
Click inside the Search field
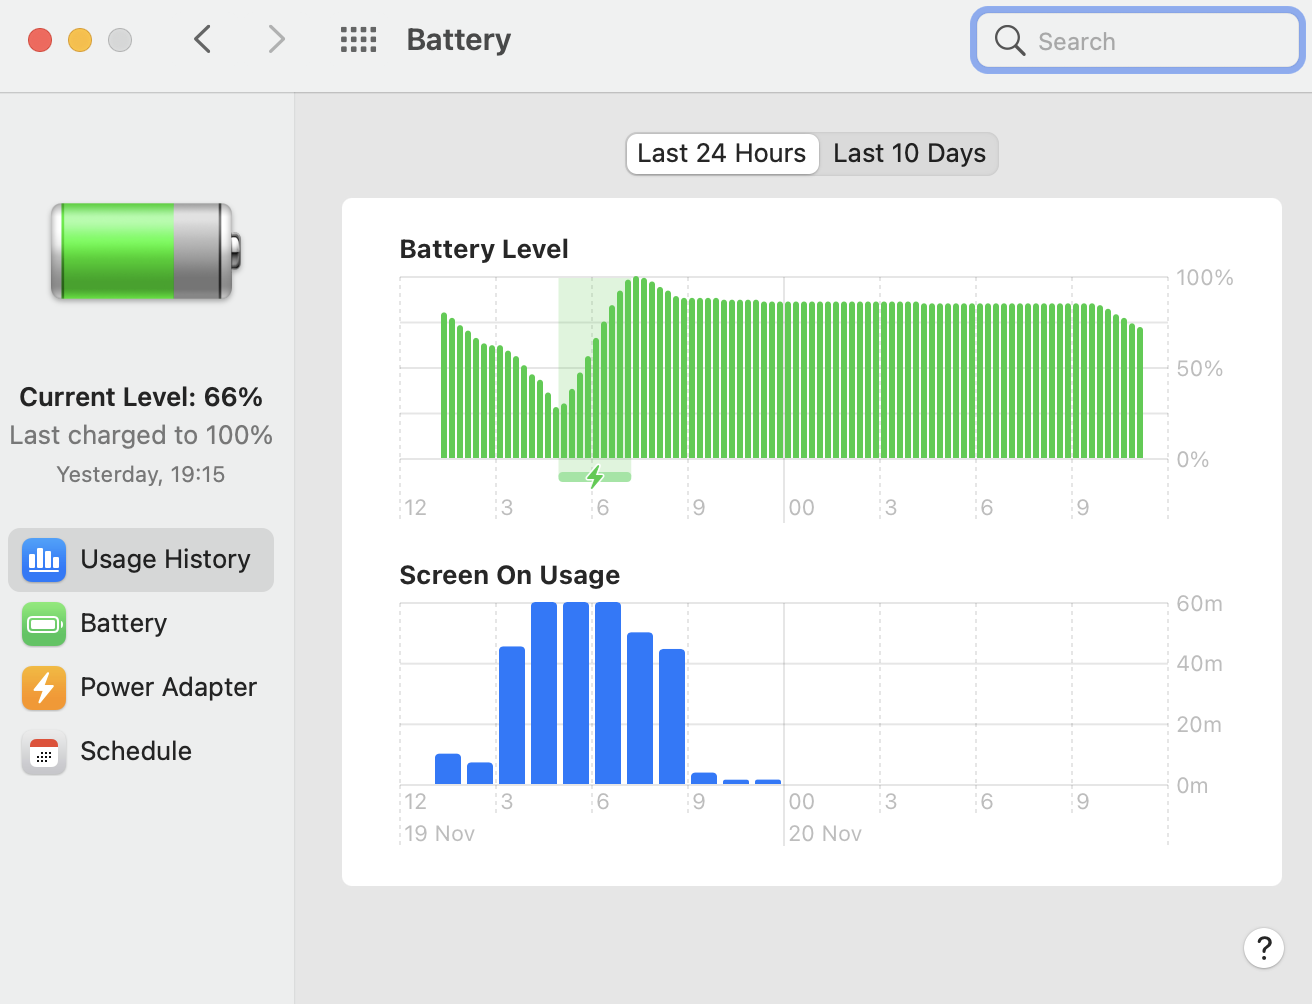tap(1138, 41)
